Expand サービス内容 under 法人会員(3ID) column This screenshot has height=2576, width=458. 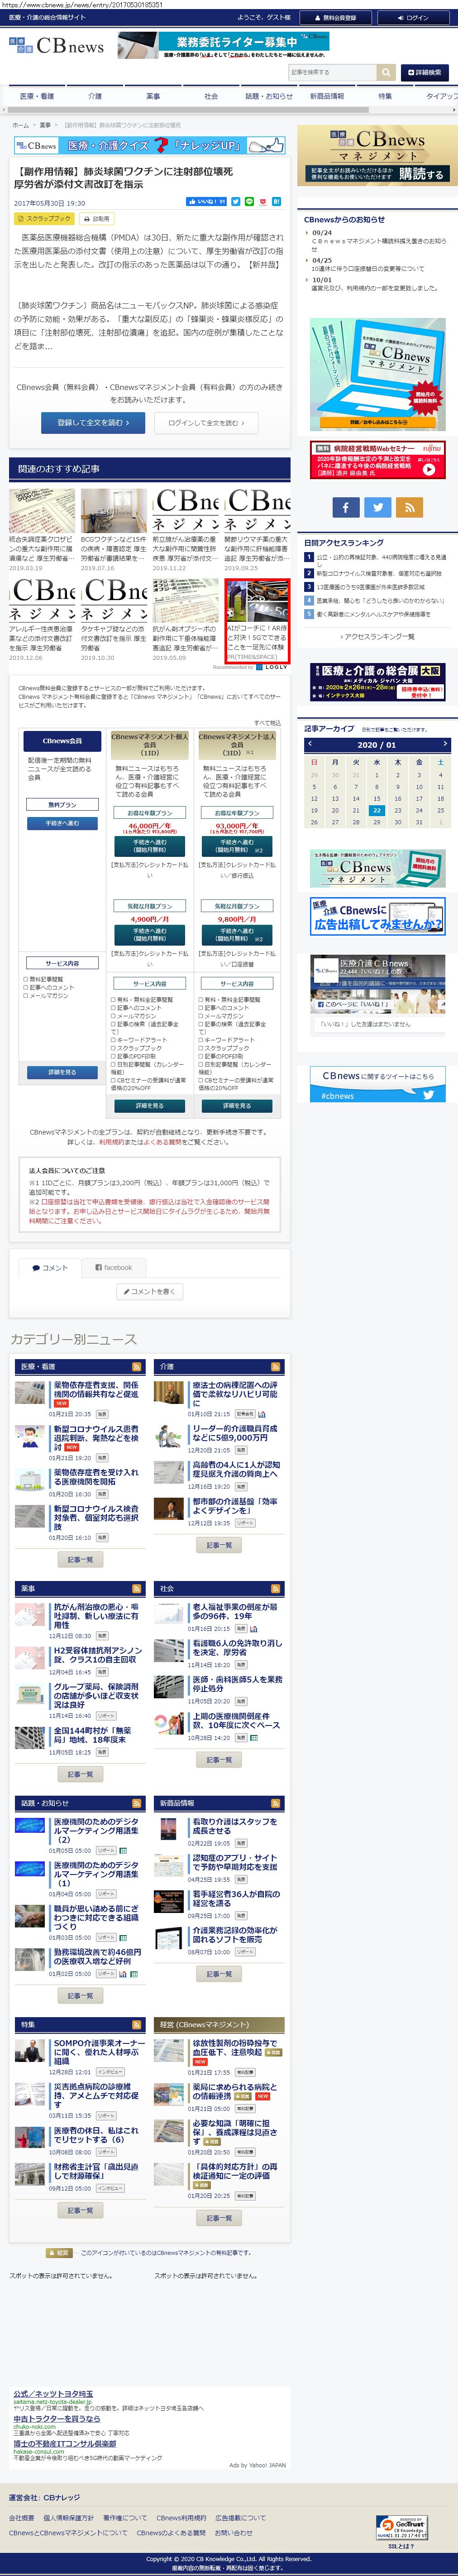pyautogui.click(x=237, y=983)
